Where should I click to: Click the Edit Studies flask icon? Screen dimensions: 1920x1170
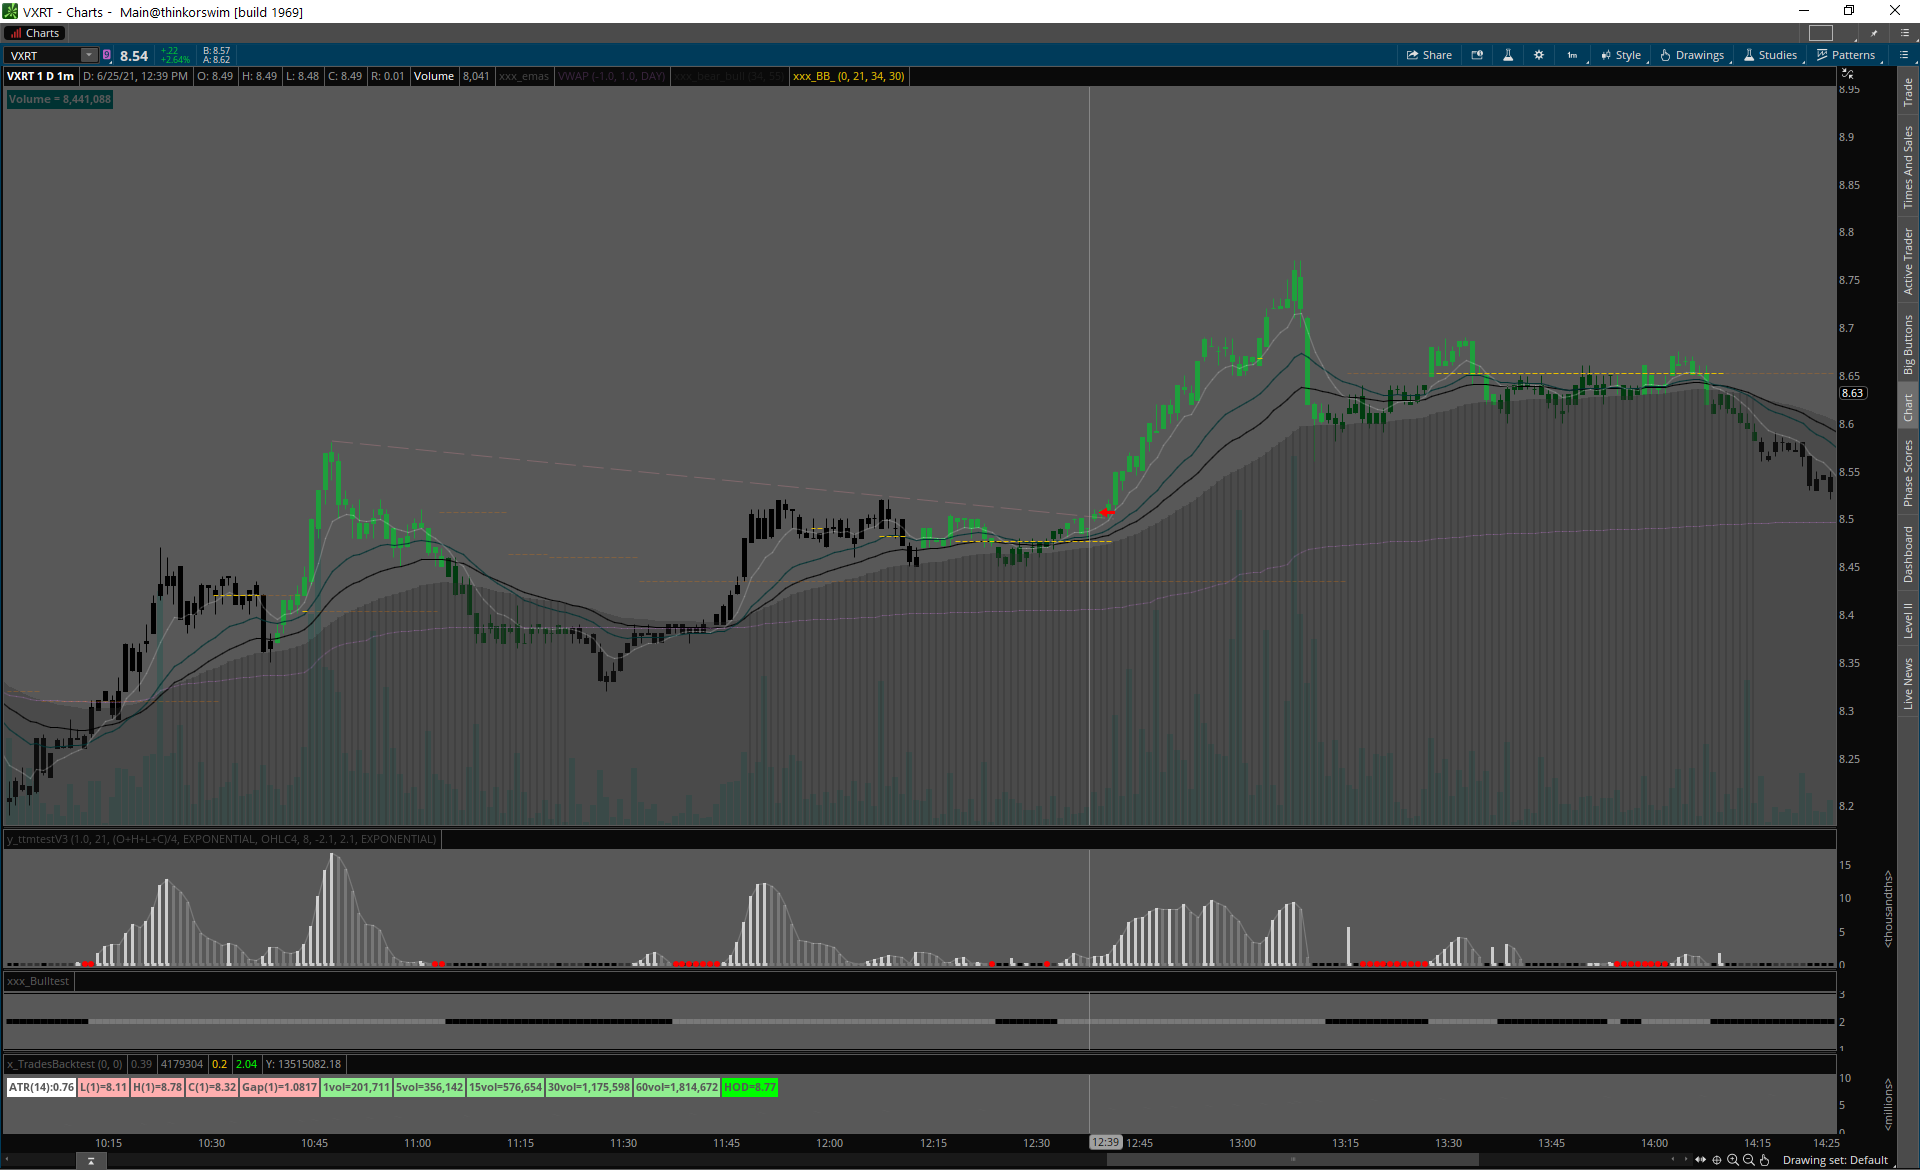(1508, 55)
